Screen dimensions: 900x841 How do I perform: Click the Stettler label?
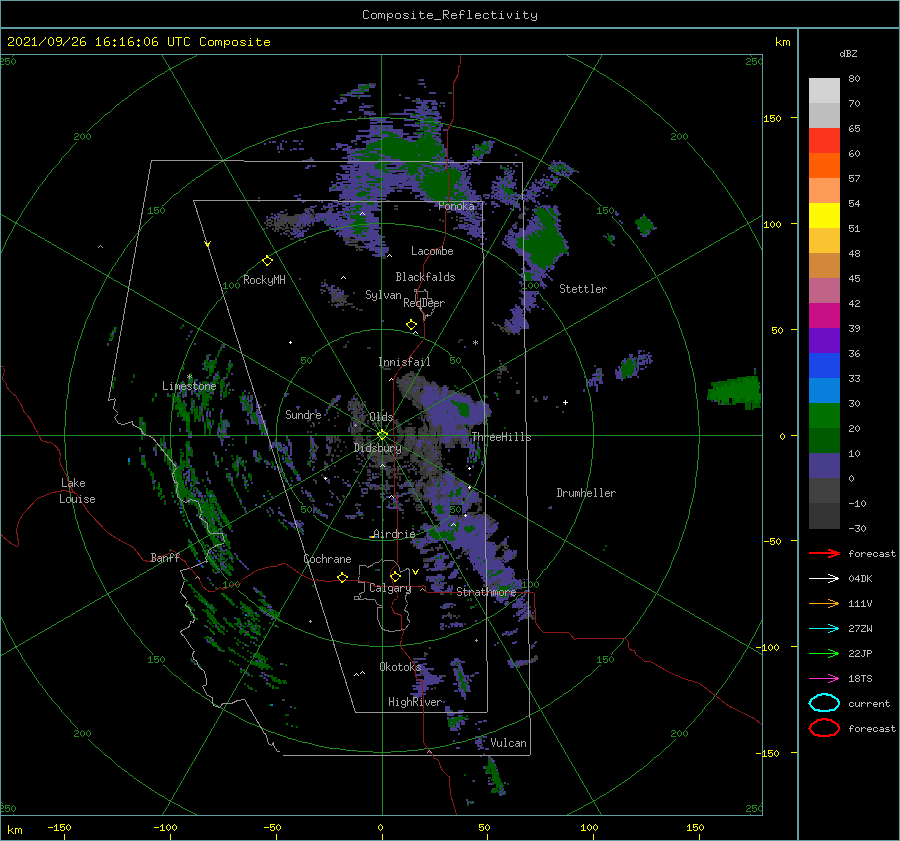[583, 289]
